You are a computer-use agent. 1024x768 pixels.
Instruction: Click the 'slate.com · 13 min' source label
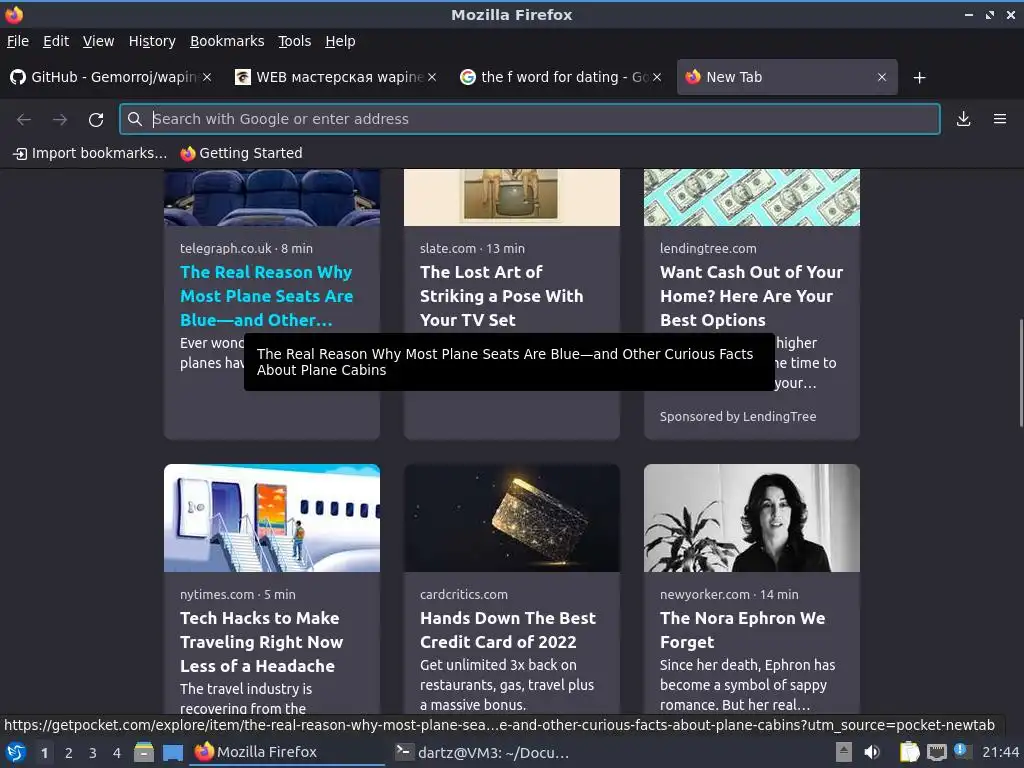[472, 249]
